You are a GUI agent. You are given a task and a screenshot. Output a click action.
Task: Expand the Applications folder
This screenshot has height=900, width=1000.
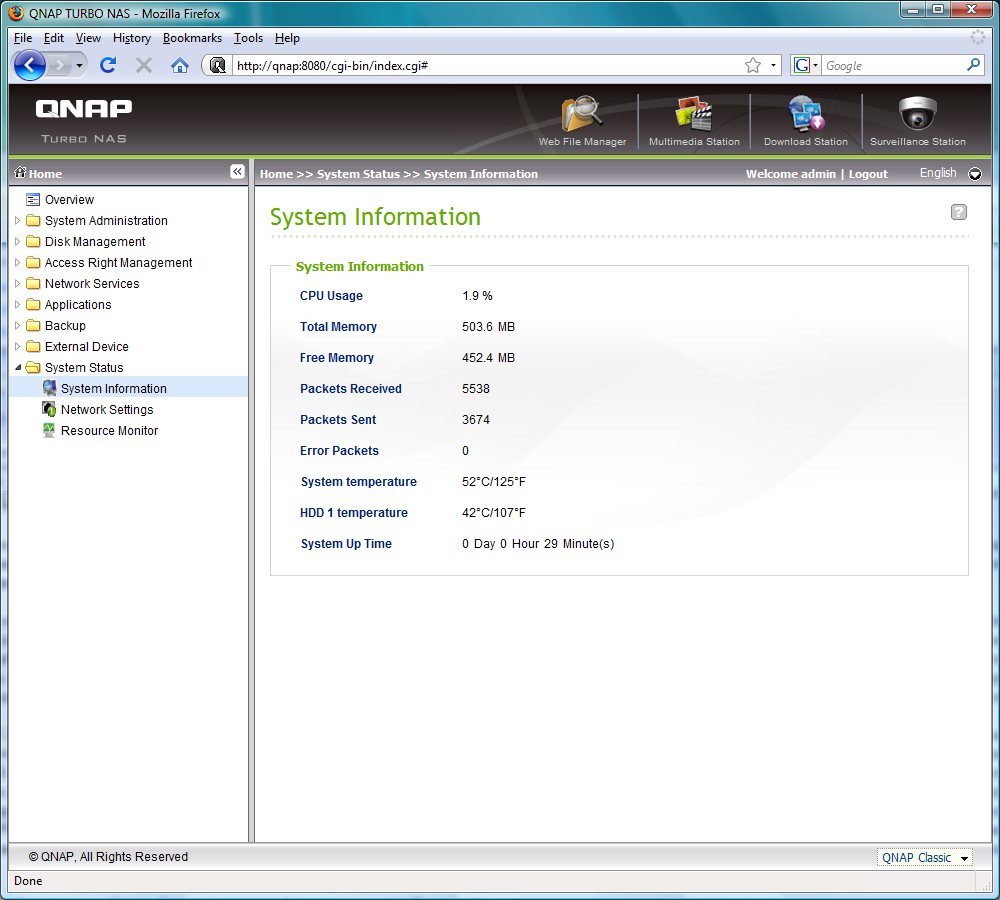point(18,304)
